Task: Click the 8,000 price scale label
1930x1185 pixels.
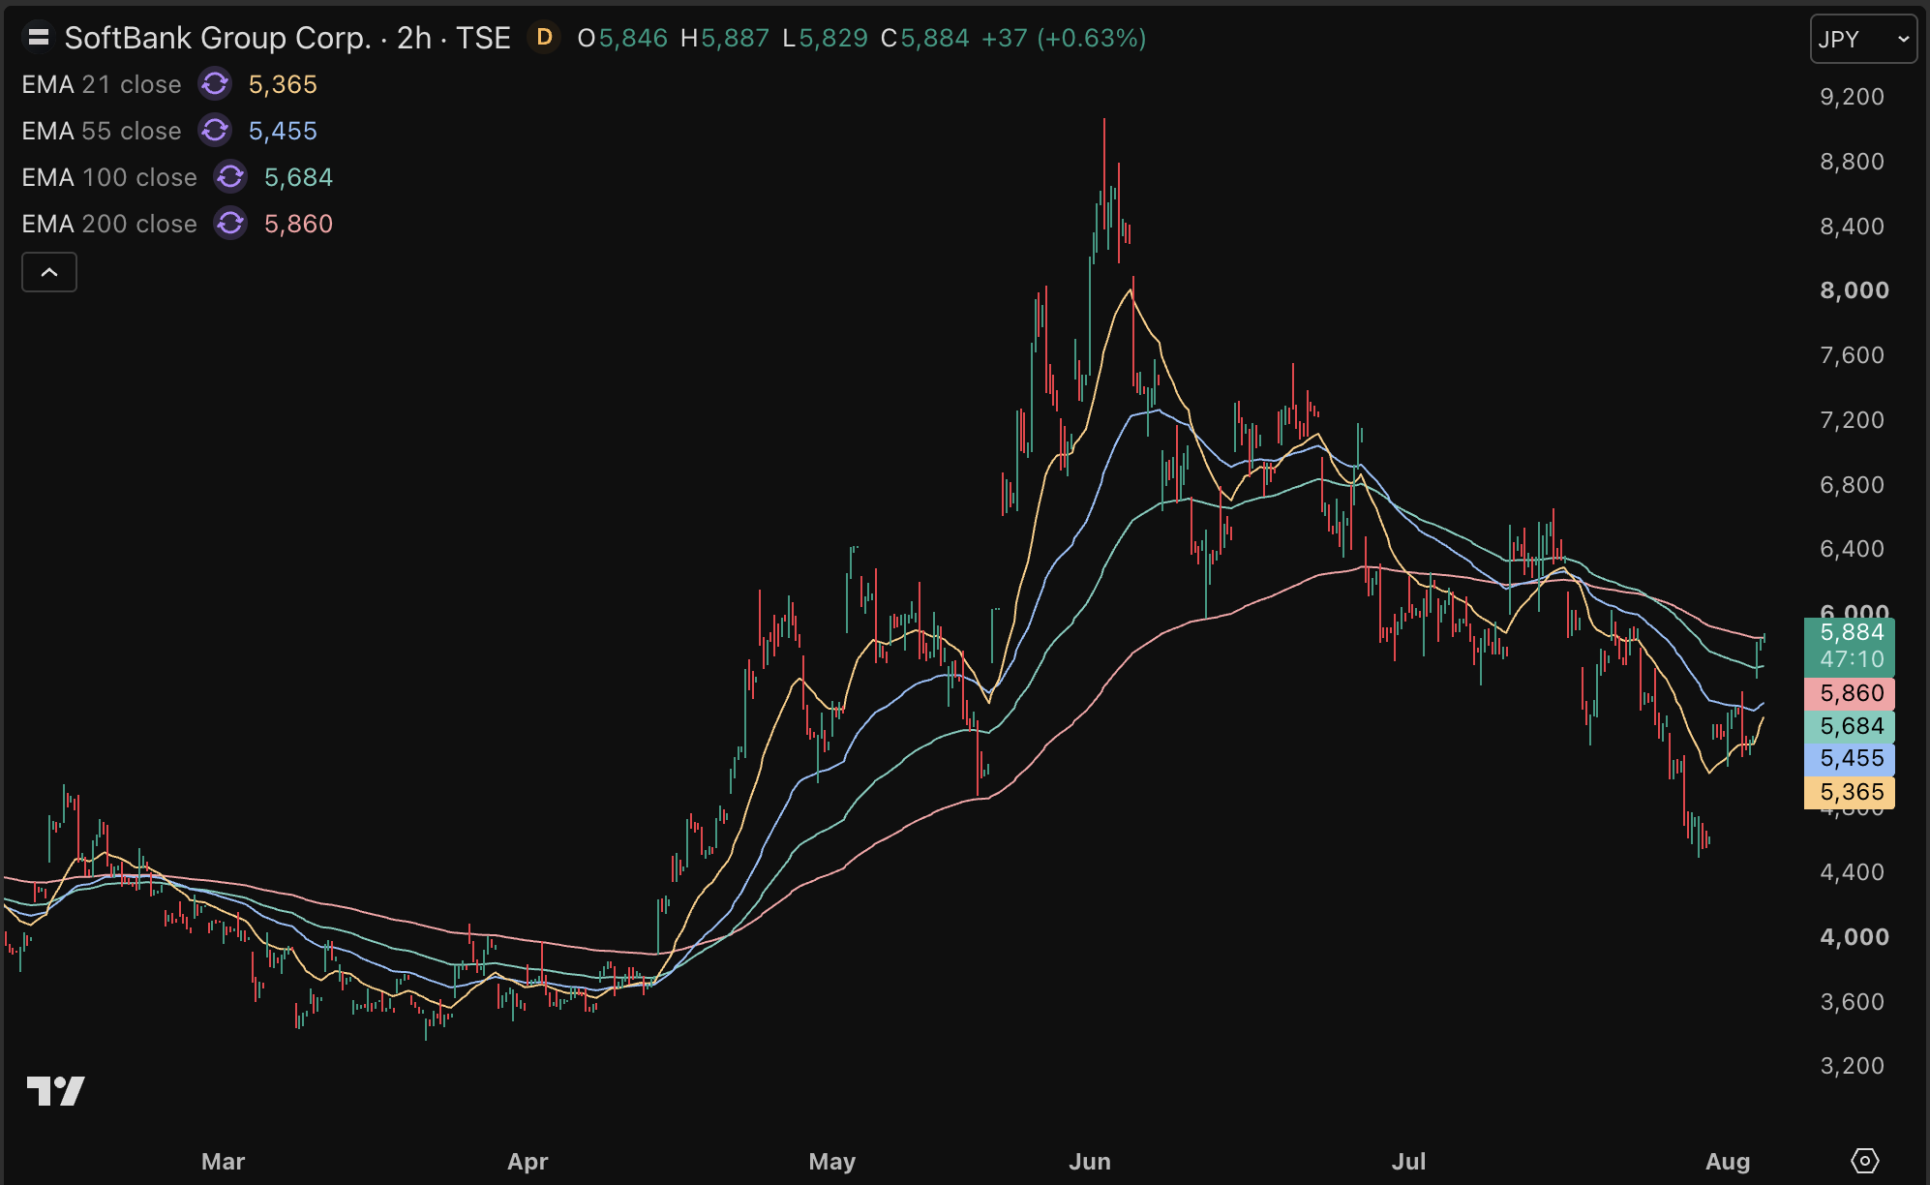Action: point(1854,290)
